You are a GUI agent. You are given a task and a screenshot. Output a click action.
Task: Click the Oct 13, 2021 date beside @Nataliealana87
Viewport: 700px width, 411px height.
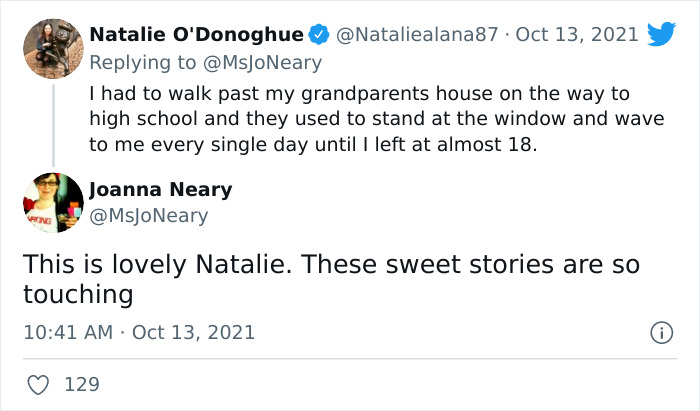click(x=577, y=35)
